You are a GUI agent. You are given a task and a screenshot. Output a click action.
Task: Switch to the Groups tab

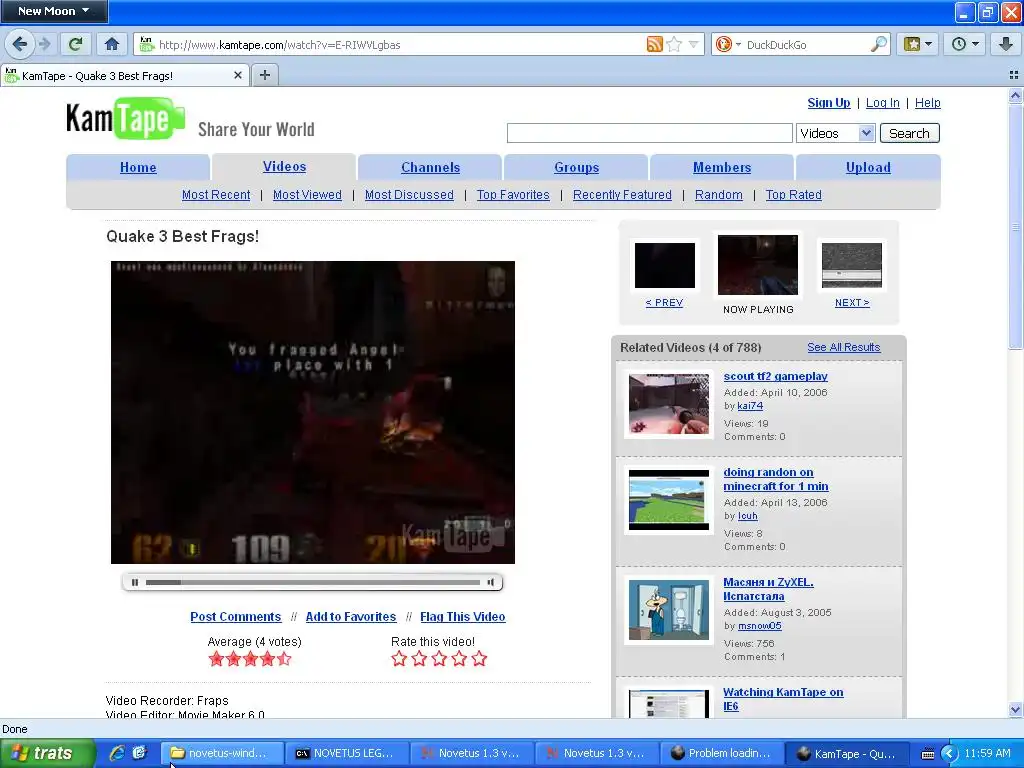coord(577,167)
